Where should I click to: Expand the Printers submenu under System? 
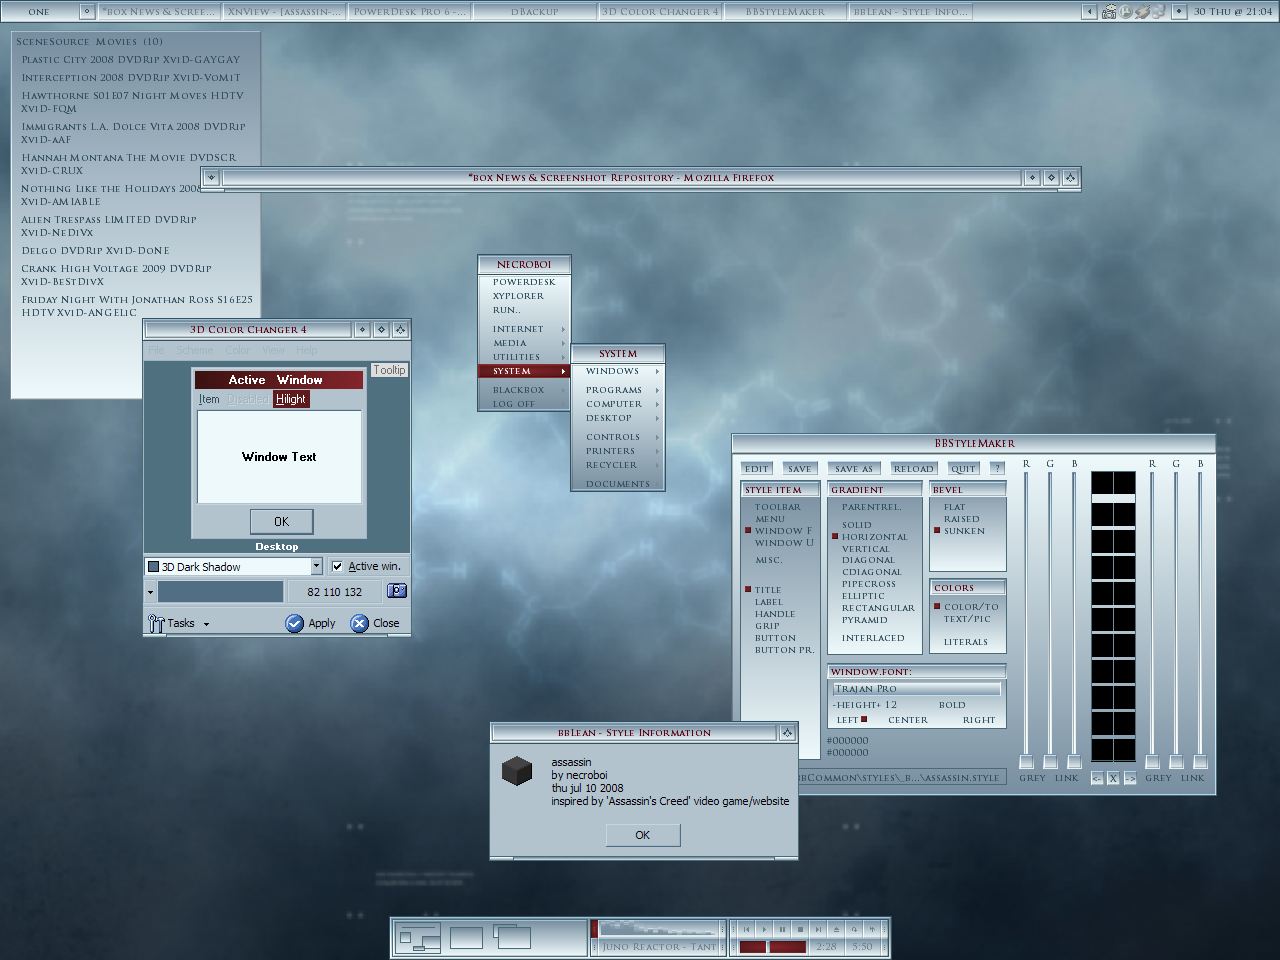point(618,451)
